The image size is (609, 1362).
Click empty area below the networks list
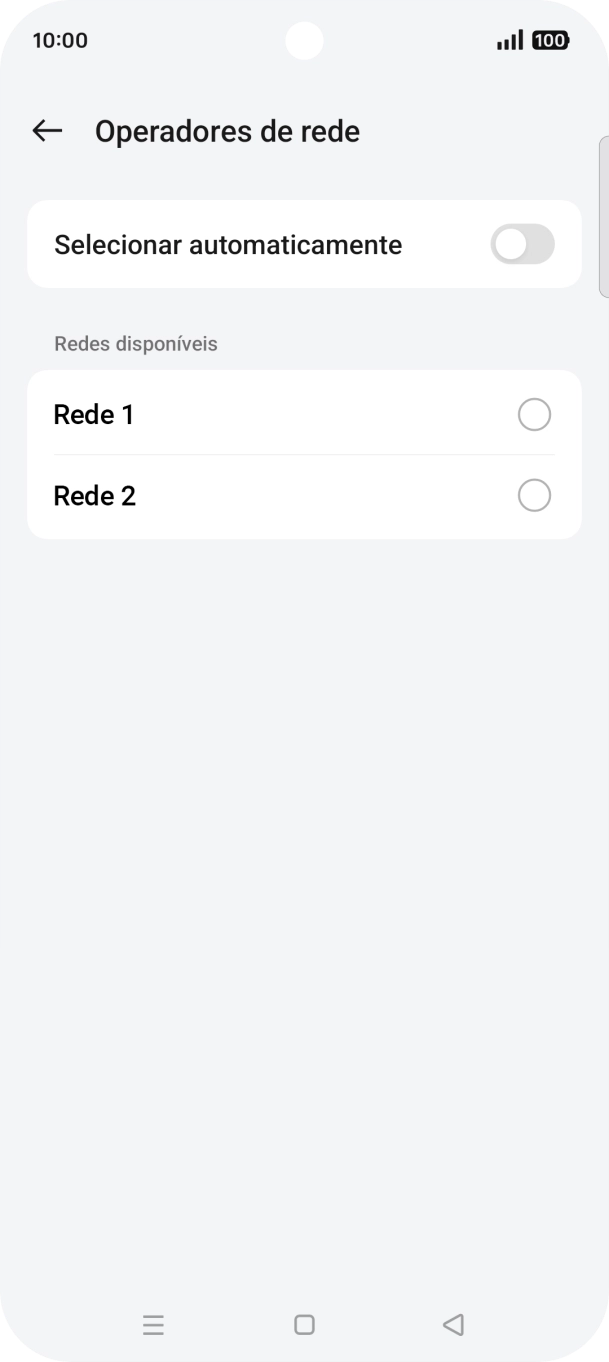click(x=304, y=850)
